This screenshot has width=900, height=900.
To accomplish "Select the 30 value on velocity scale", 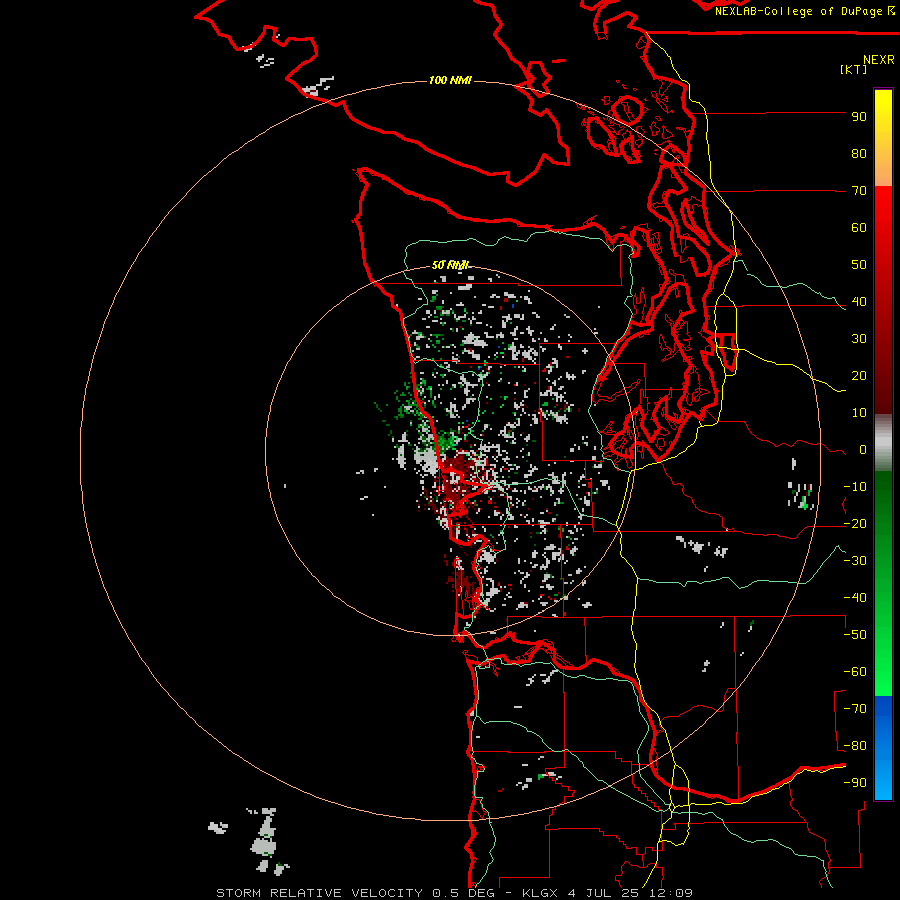I will click(x=859, y=339).
